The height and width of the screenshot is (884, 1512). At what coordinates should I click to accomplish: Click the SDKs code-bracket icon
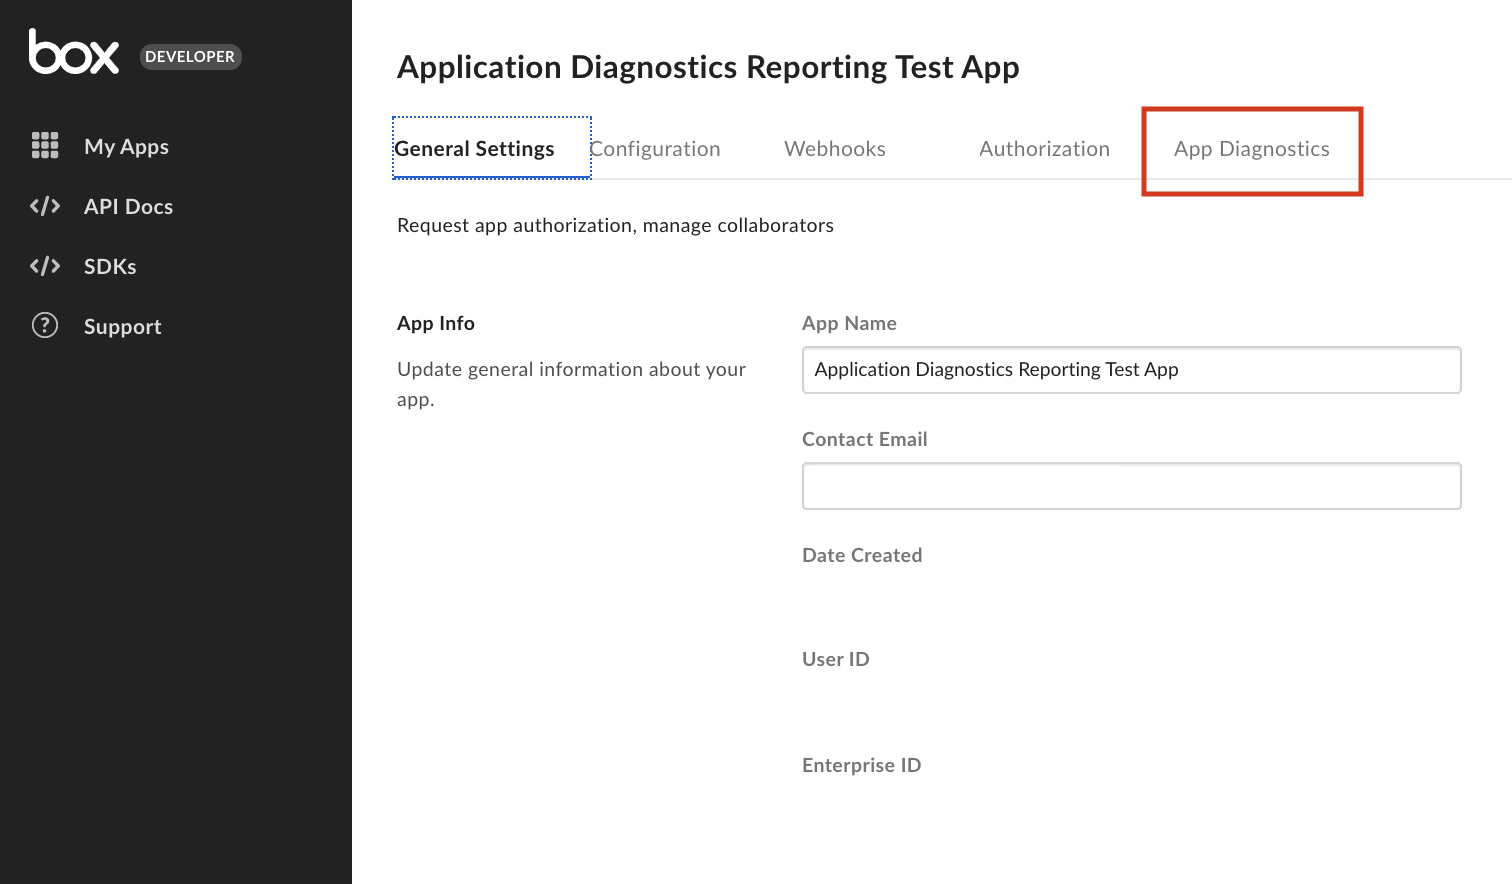pos(45,266)
